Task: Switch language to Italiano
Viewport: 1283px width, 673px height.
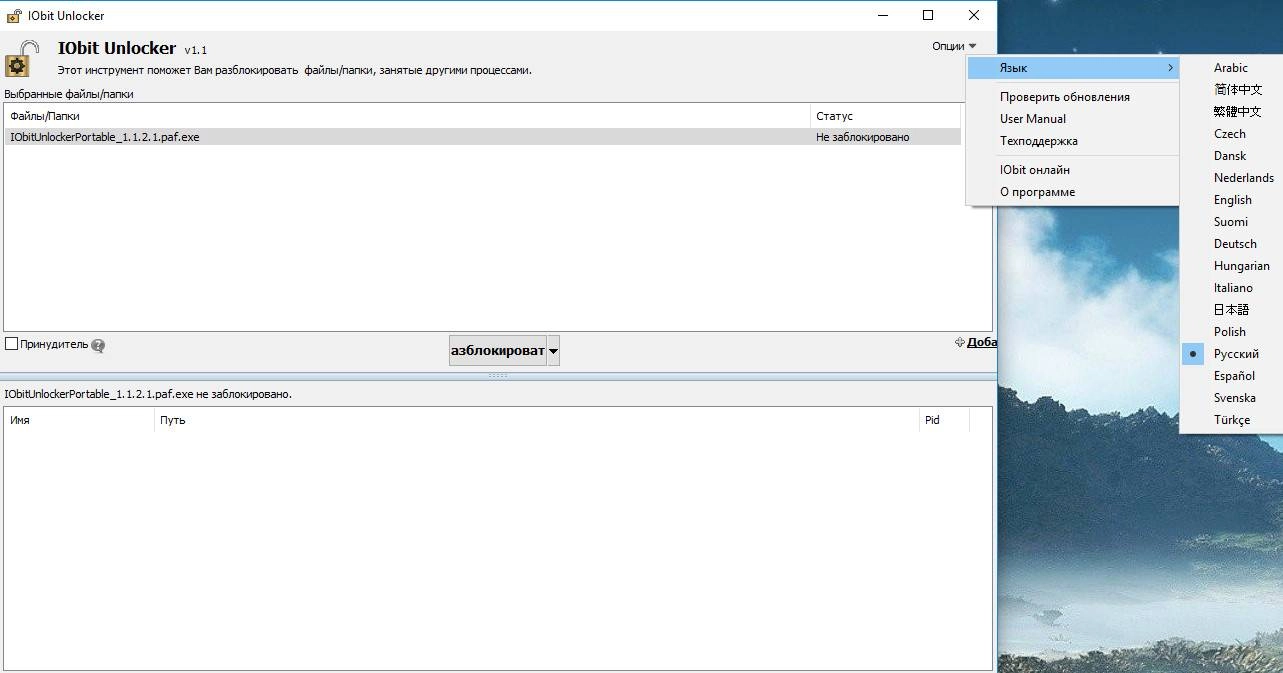Action: click(x=1231, y=288)
